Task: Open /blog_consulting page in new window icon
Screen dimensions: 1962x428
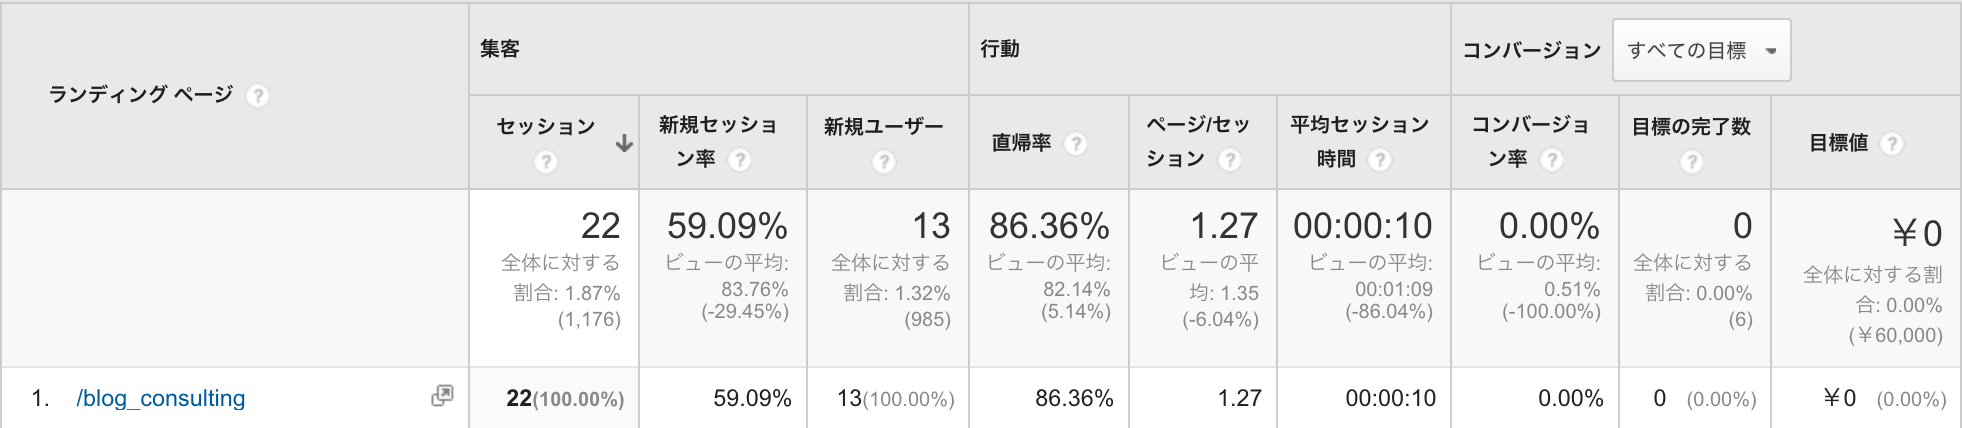Action: tap(442, 396)
